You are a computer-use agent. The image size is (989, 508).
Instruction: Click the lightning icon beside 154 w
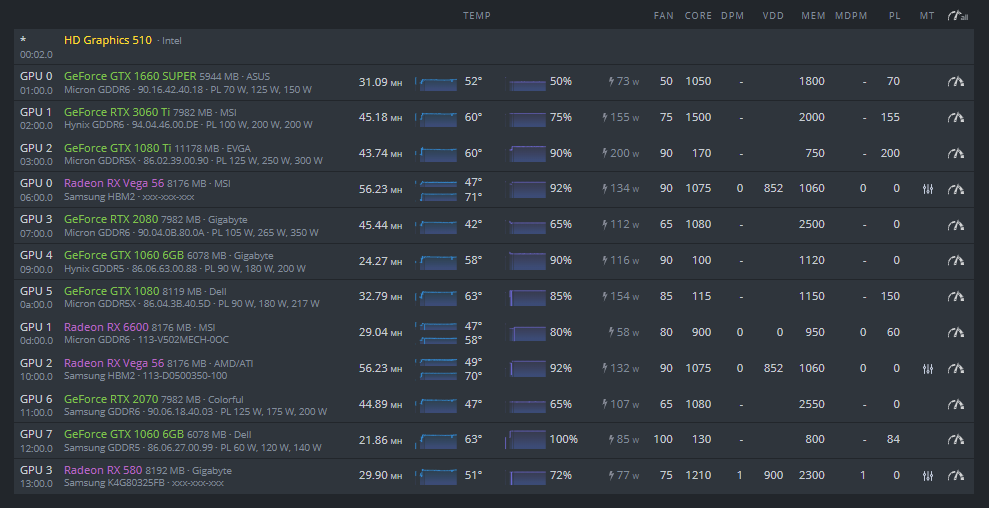point(606,297)
